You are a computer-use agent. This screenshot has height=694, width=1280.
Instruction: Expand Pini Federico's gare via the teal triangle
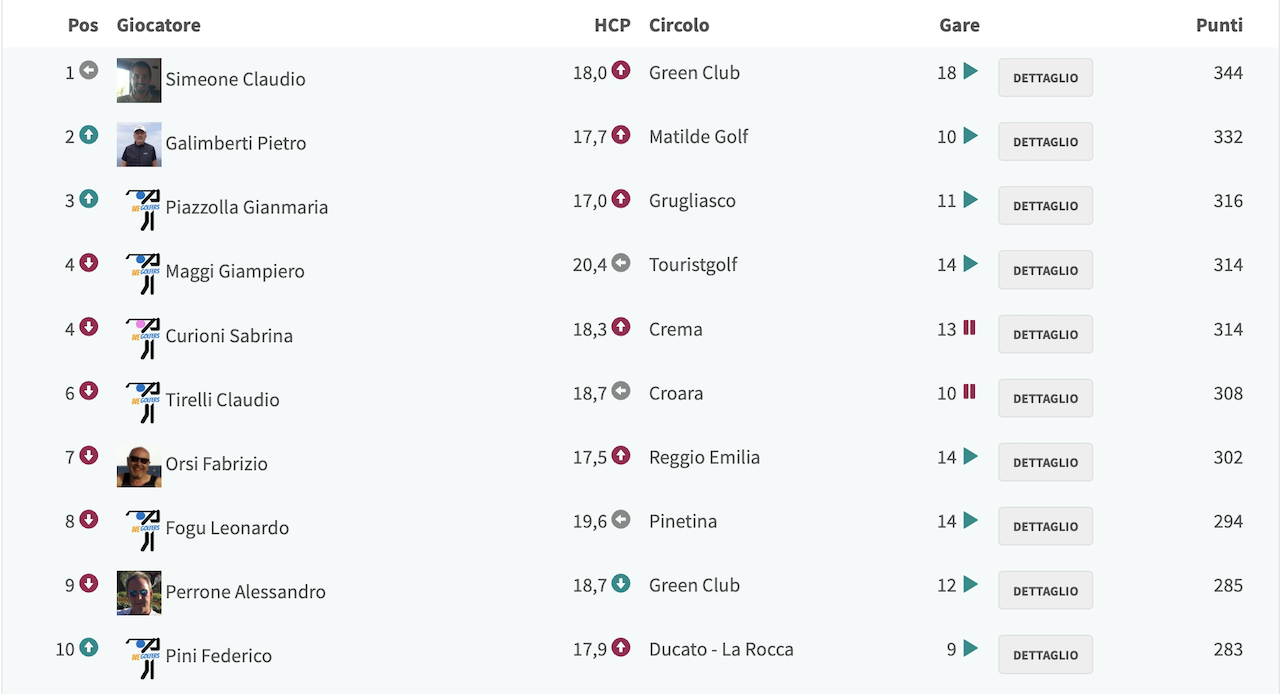pyautogui.click(x=970, y=649)
